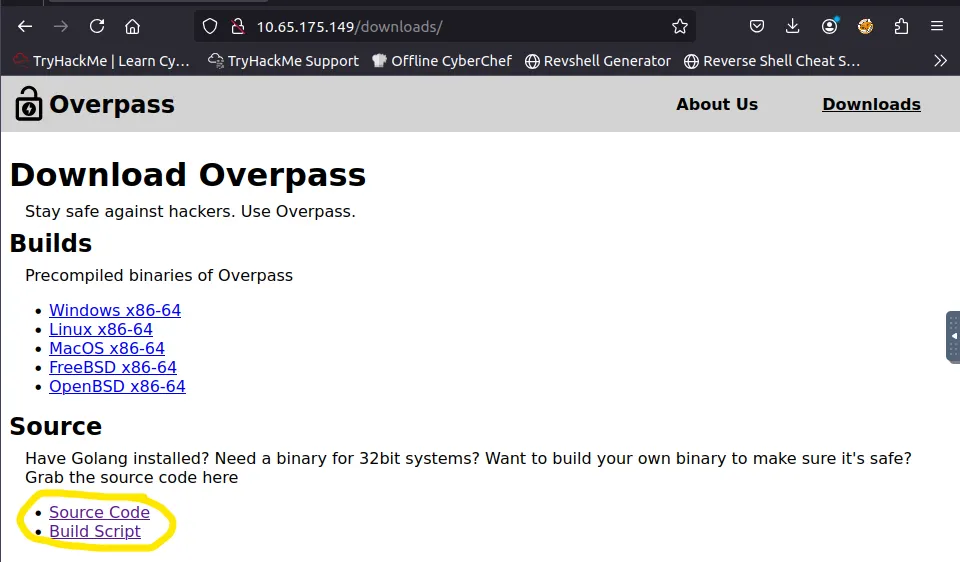This screenshot has width=960, height=562.
Task: Reload the current page
Action: pos(97,26)
